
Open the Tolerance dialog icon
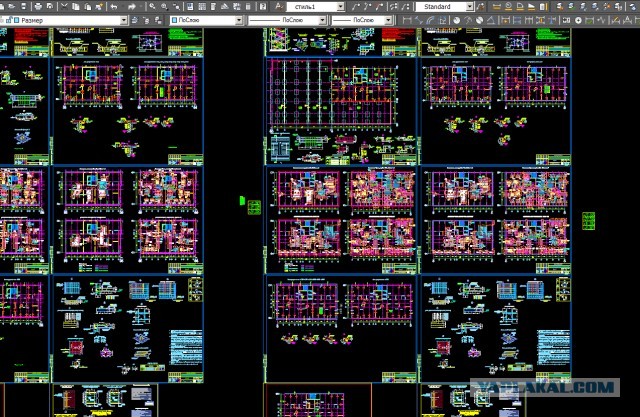coord(566,20)
